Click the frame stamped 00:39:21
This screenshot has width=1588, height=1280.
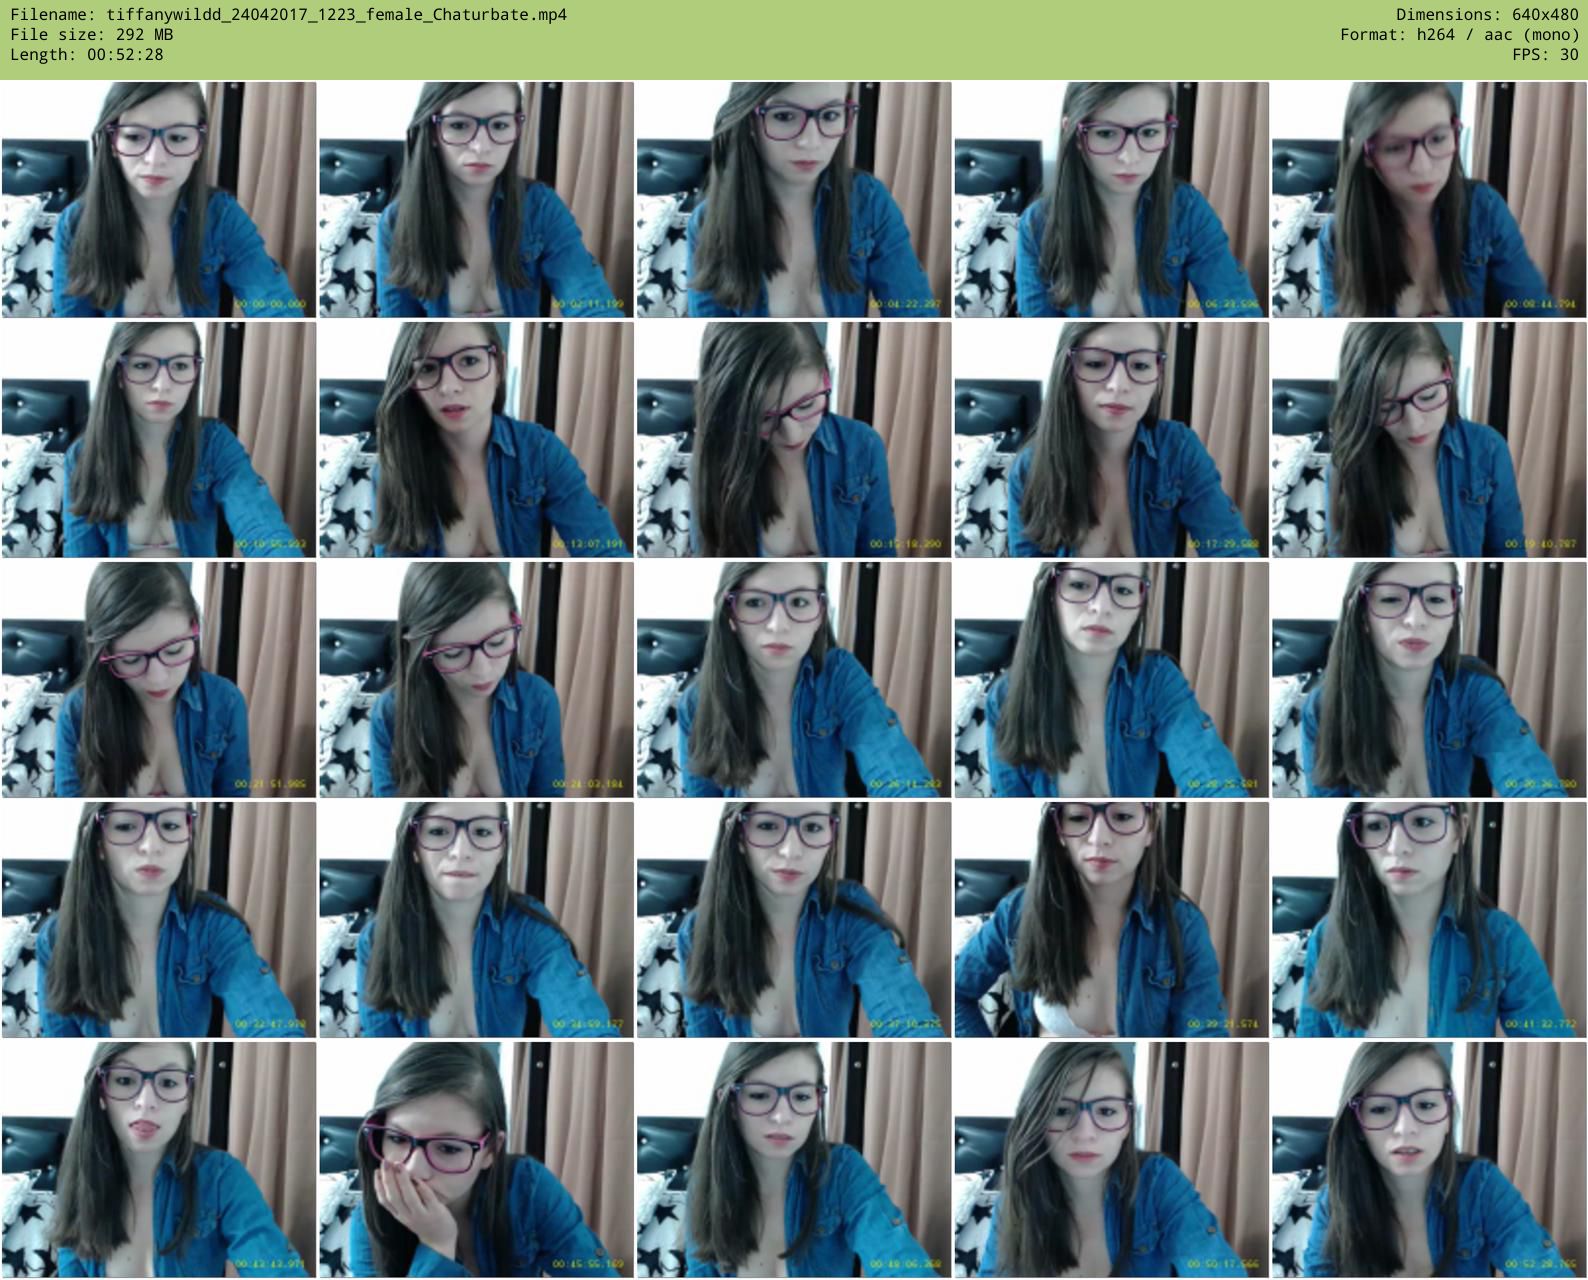[x=1111, y=920]
